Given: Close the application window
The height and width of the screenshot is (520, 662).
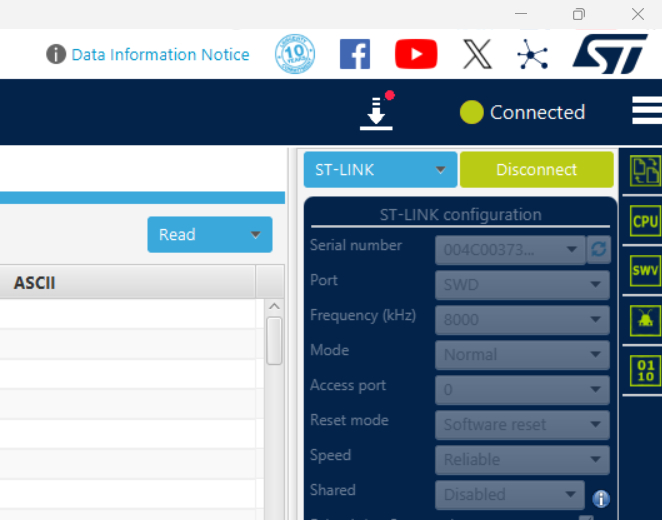Looking at the screenshot, I should (x=638, y=14).
